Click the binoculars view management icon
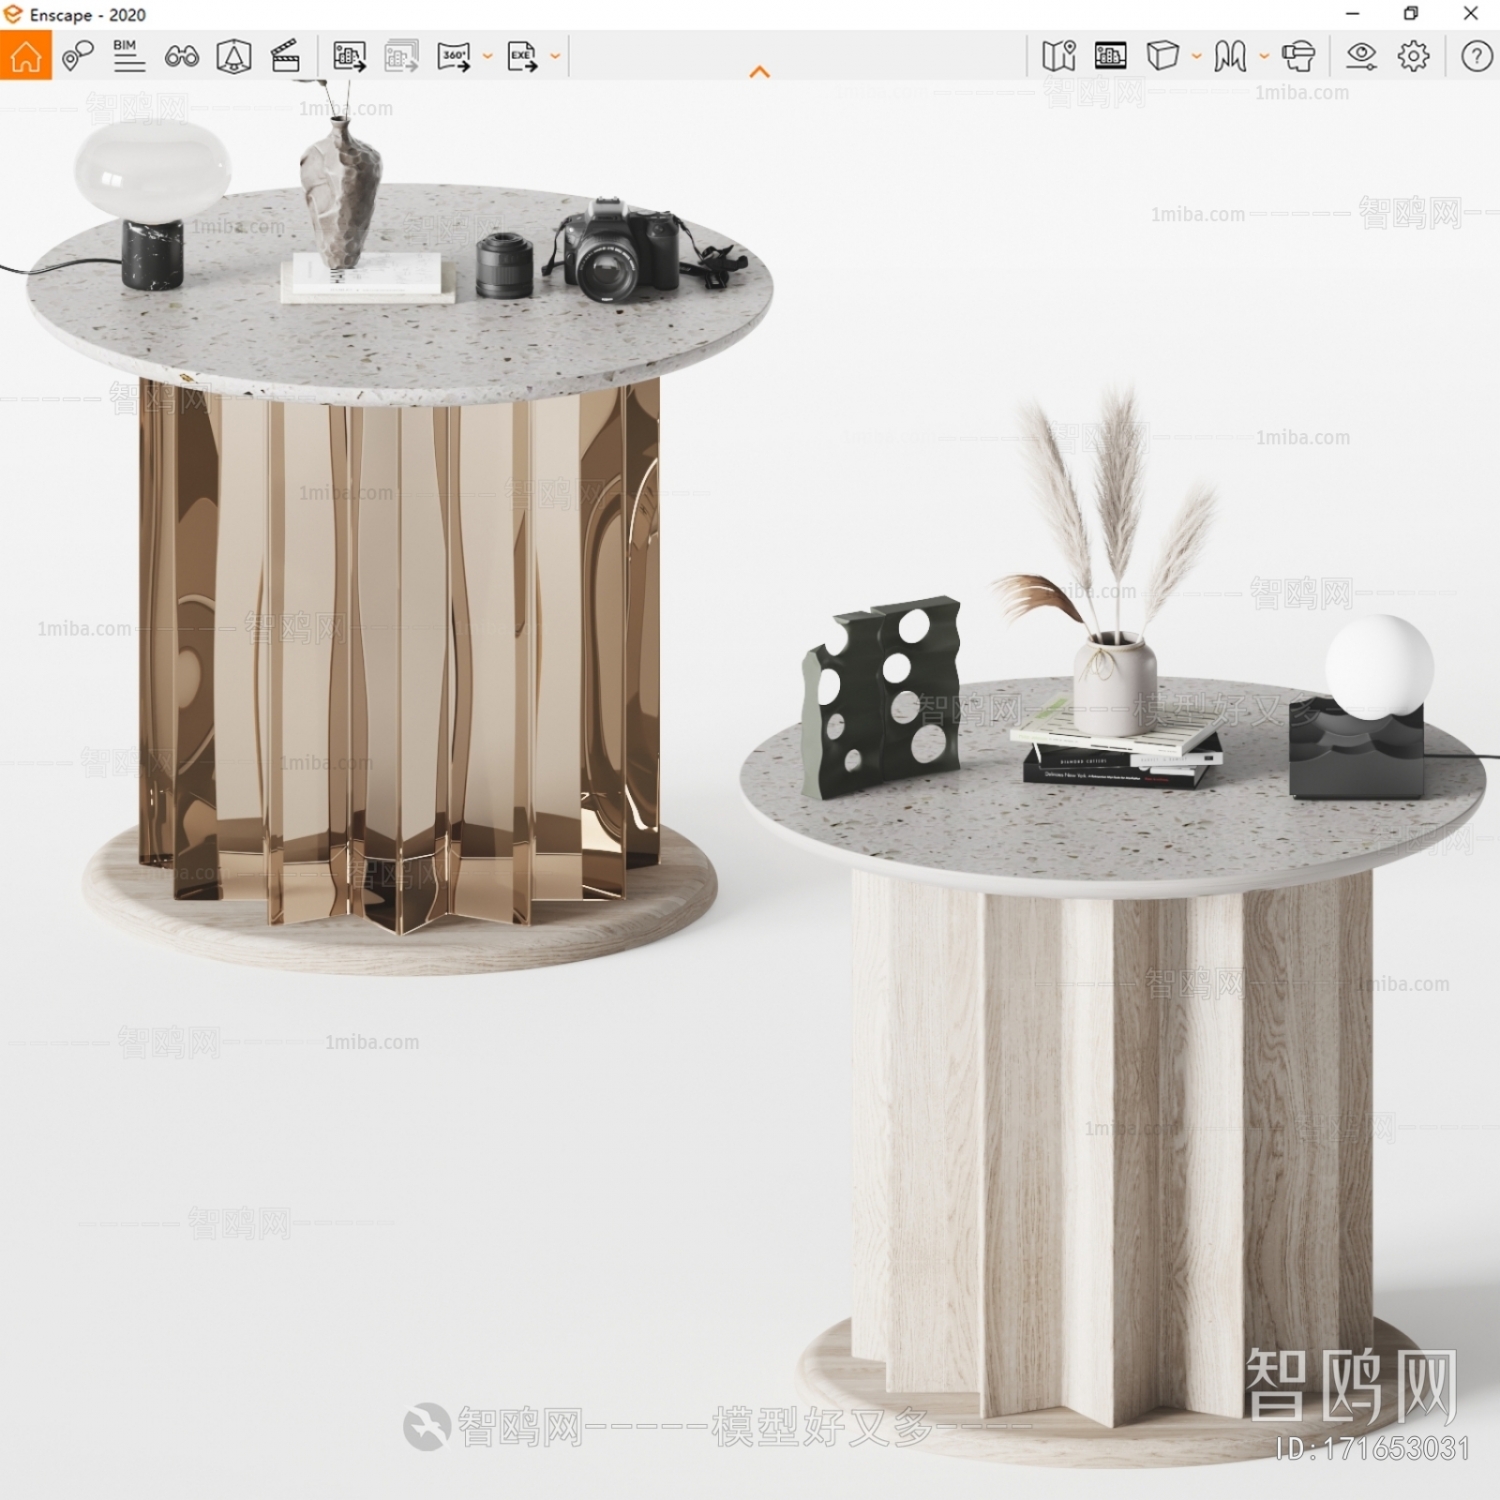This screenshot has width=1500, height=1500. (x=181, y=56)
